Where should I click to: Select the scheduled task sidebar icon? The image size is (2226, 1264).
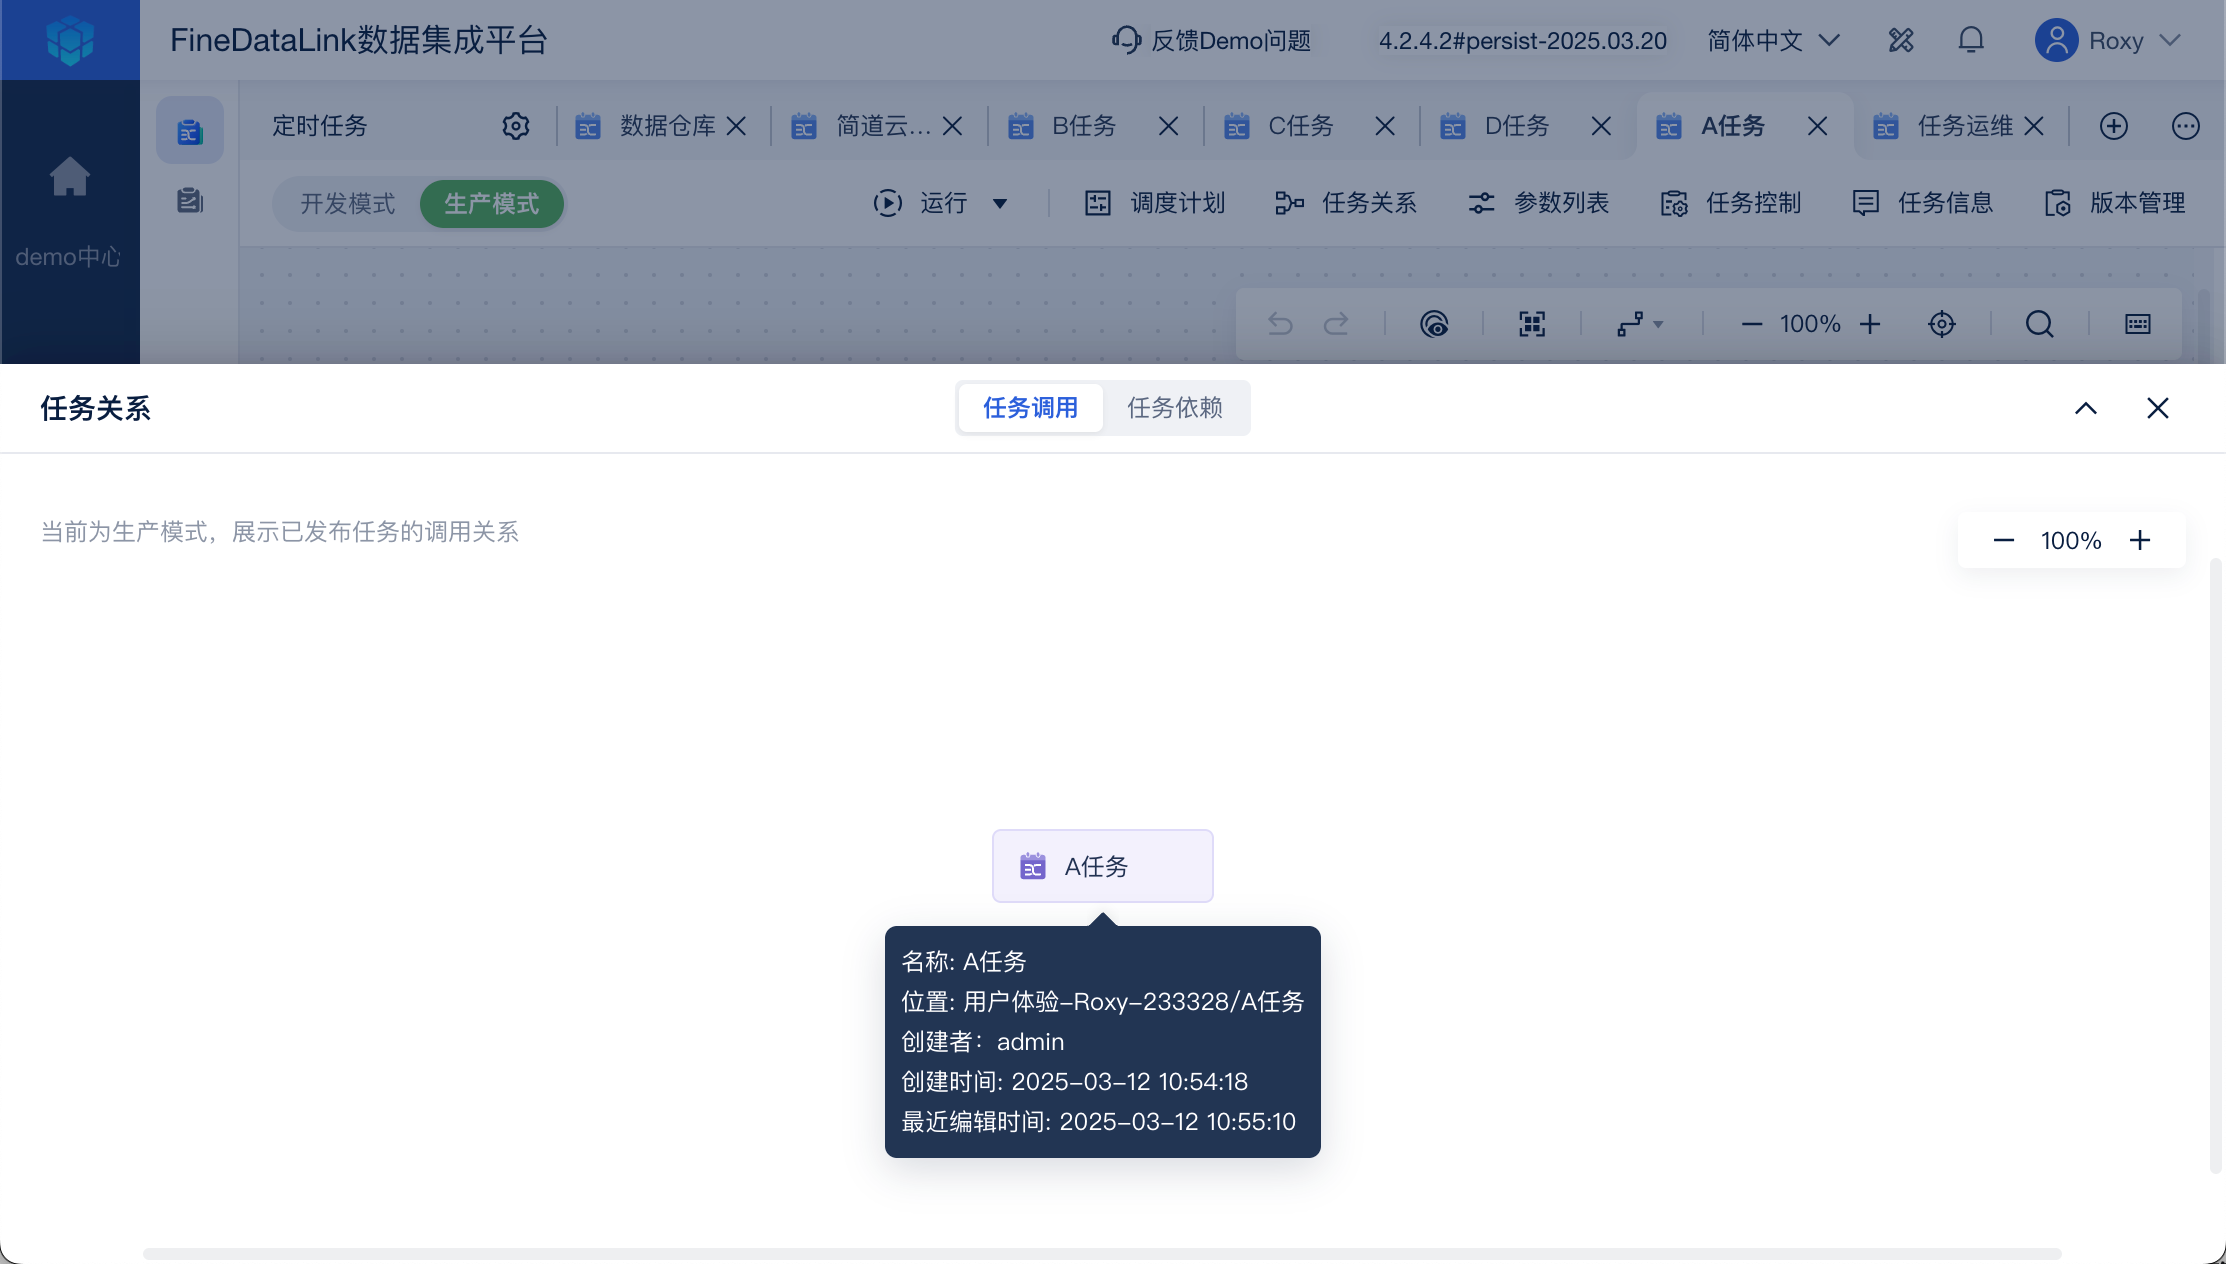click(x=190, y=130)
